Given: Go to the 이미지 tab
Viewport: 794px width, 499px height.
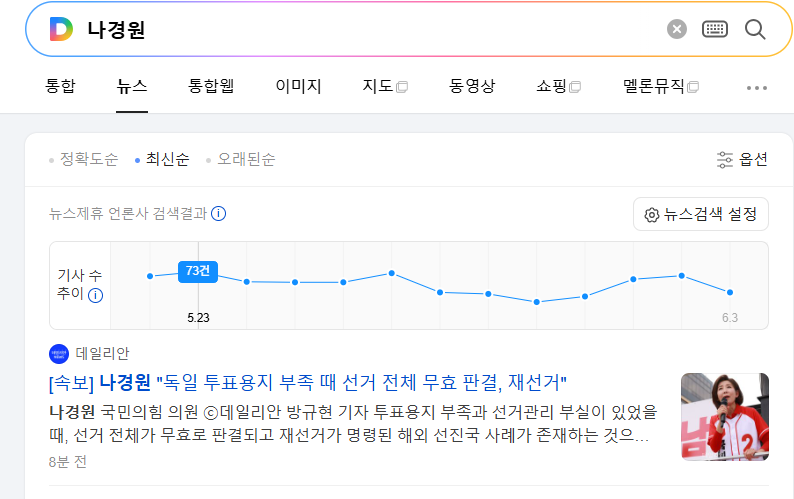Looking at the screenshot, I should (x=298, y=86).
